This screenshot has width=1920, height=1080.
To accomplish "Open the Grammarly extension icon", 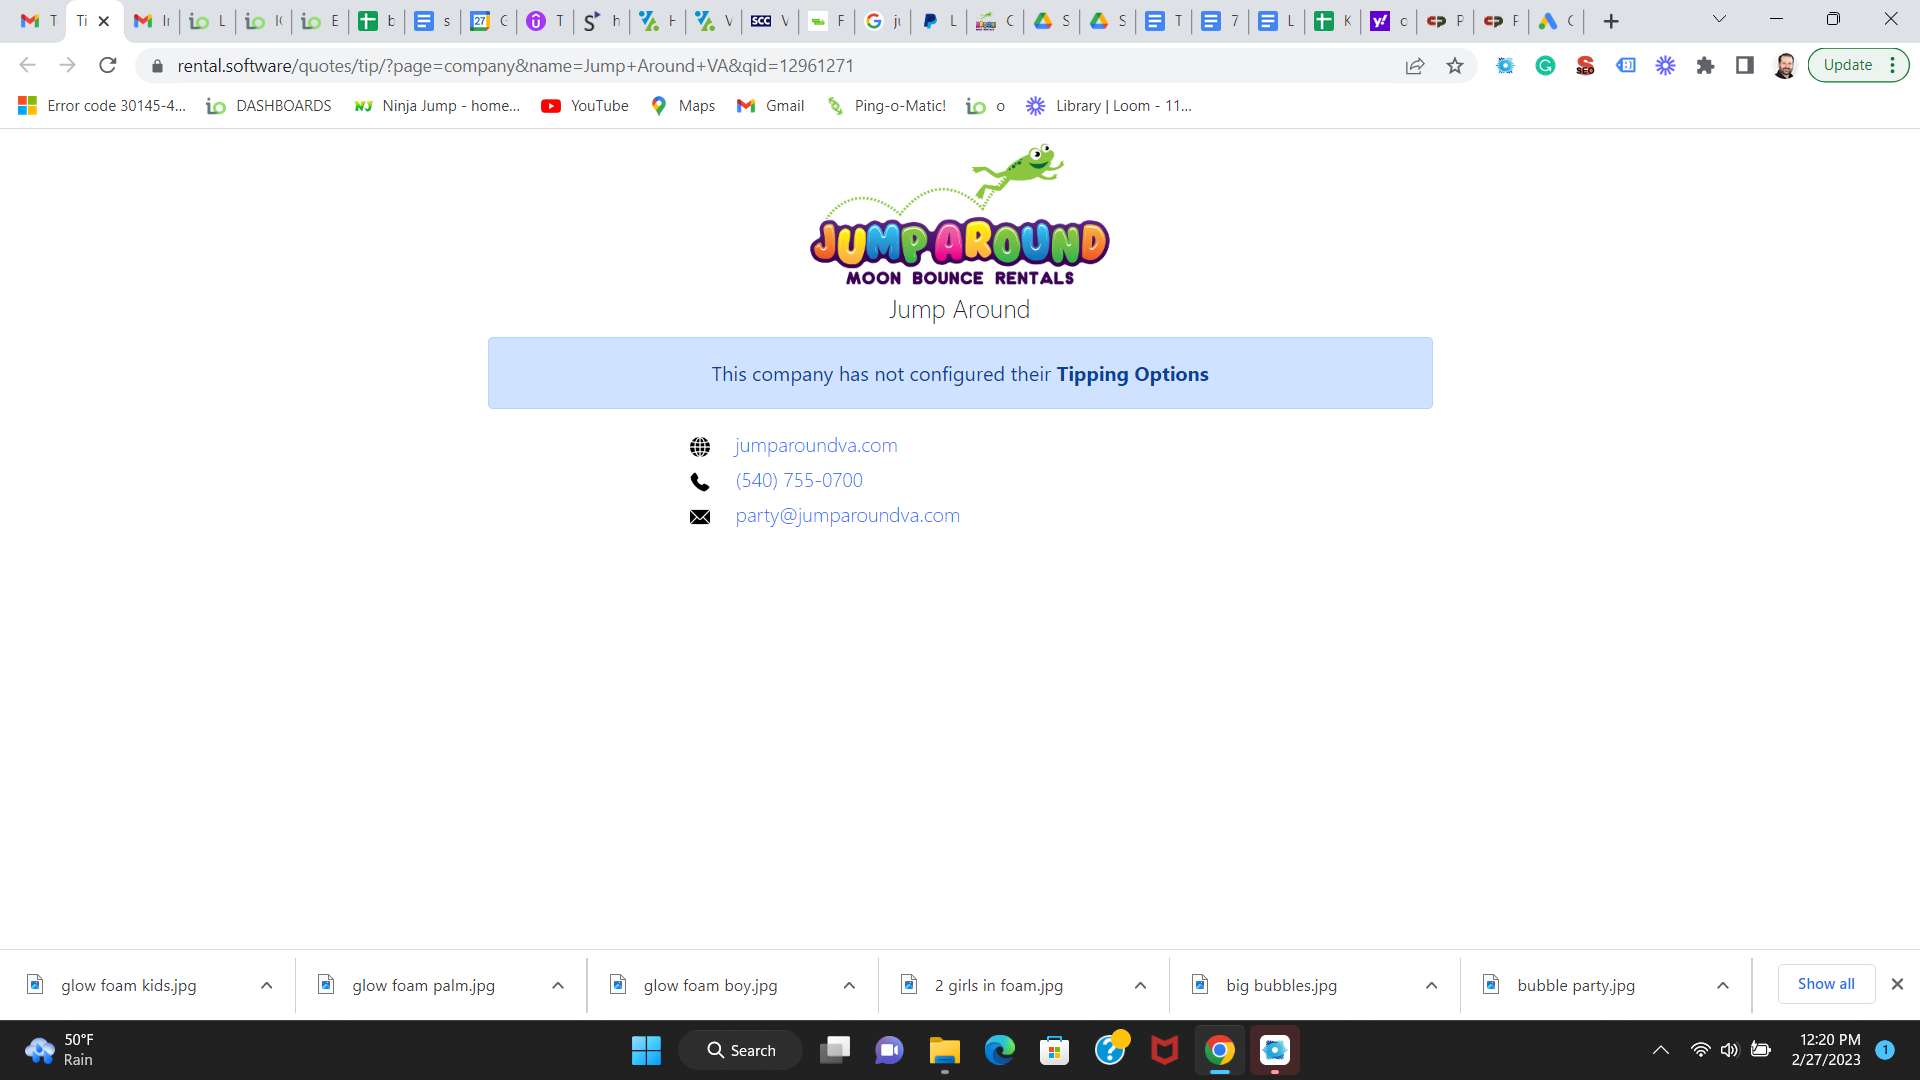I will (x=1545, y=66).
